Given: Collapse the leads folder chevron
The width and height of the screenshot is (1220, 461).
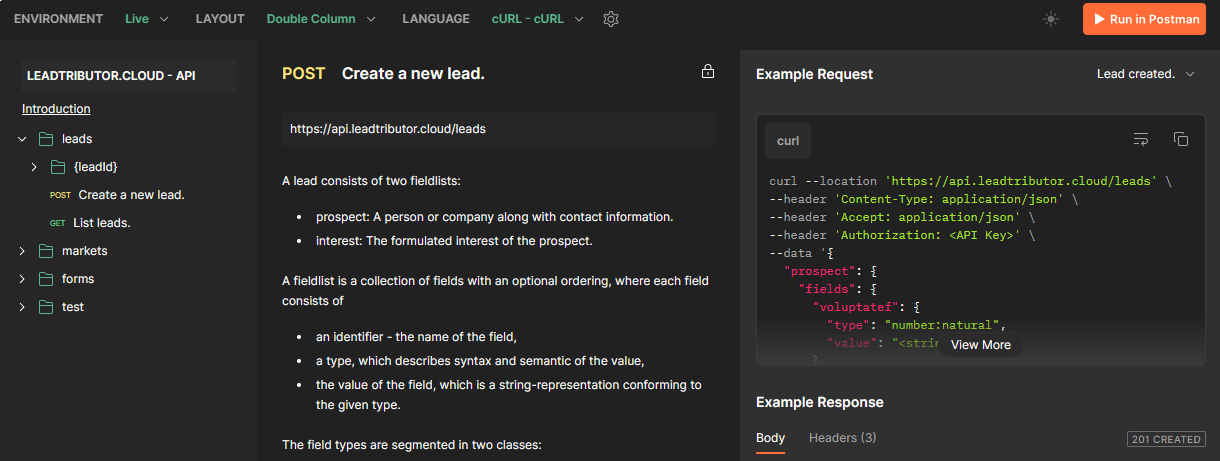Looking at the screenshot, I should tap(22, 139).
